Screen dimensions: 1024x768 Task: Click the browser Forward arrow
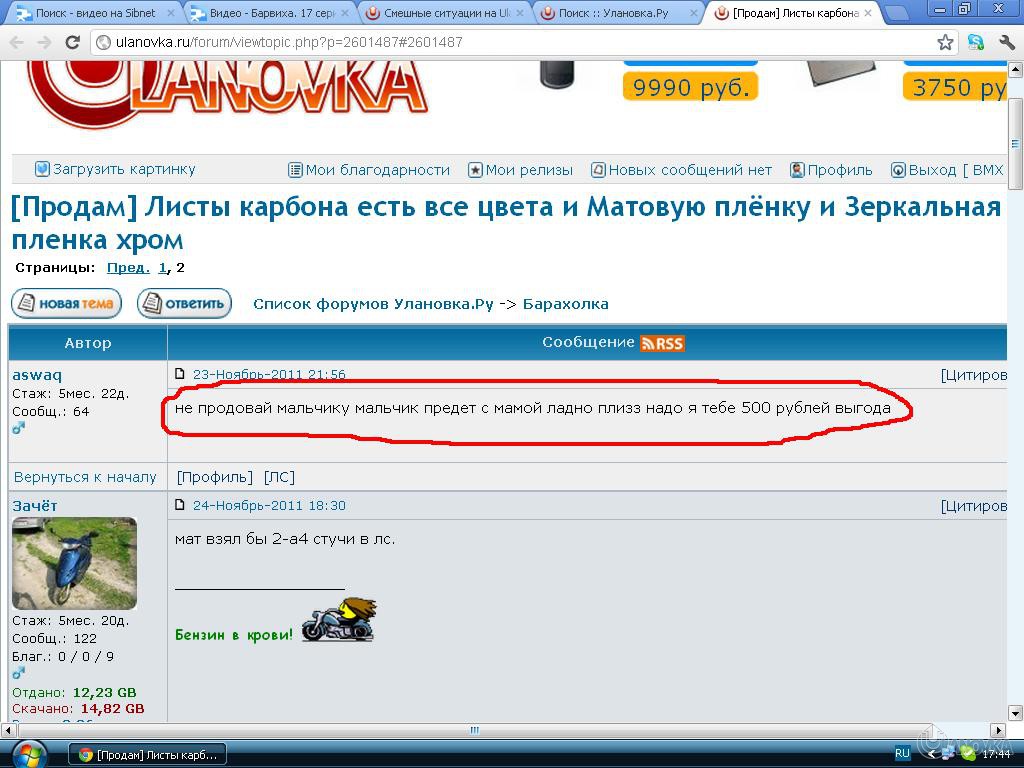(44, 42)
